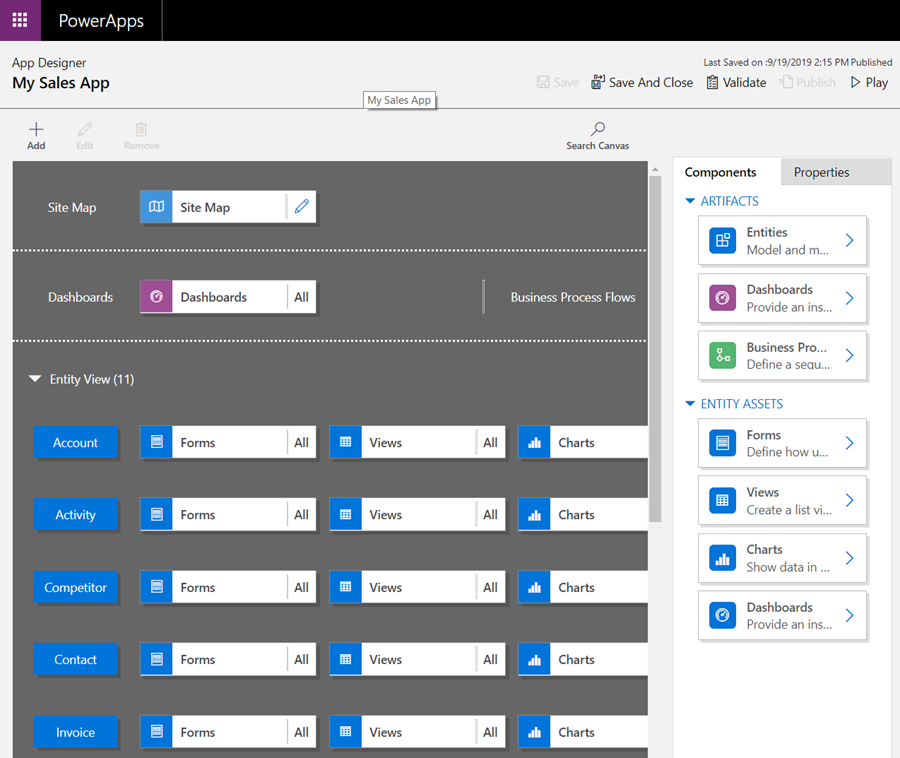Click the Add plus icon
This screenshot has width=900, height=758.
36,129
